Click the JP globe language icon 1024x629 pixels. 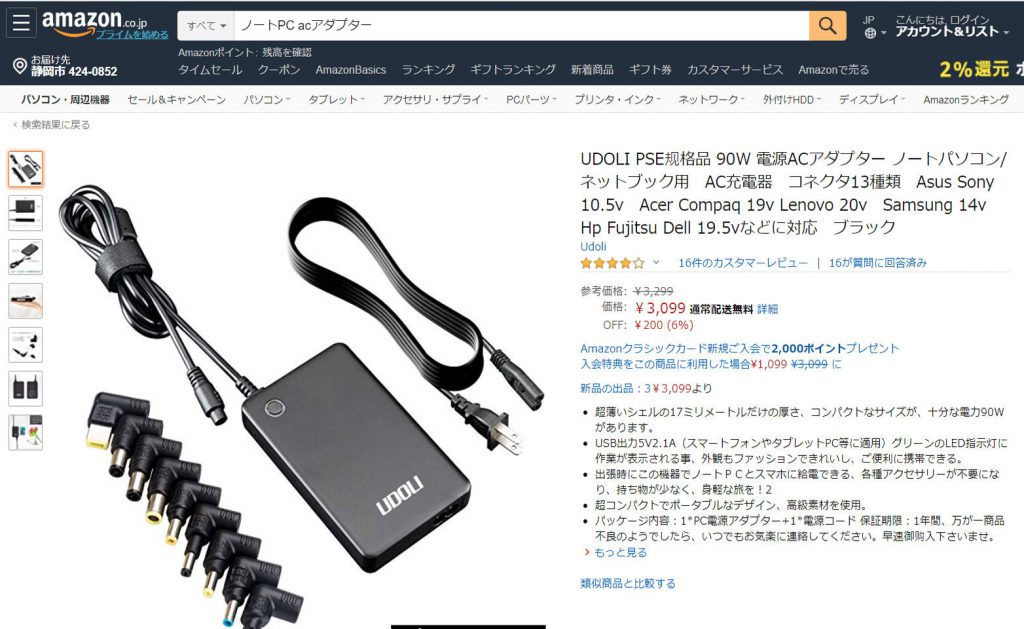tap(870, 33)
